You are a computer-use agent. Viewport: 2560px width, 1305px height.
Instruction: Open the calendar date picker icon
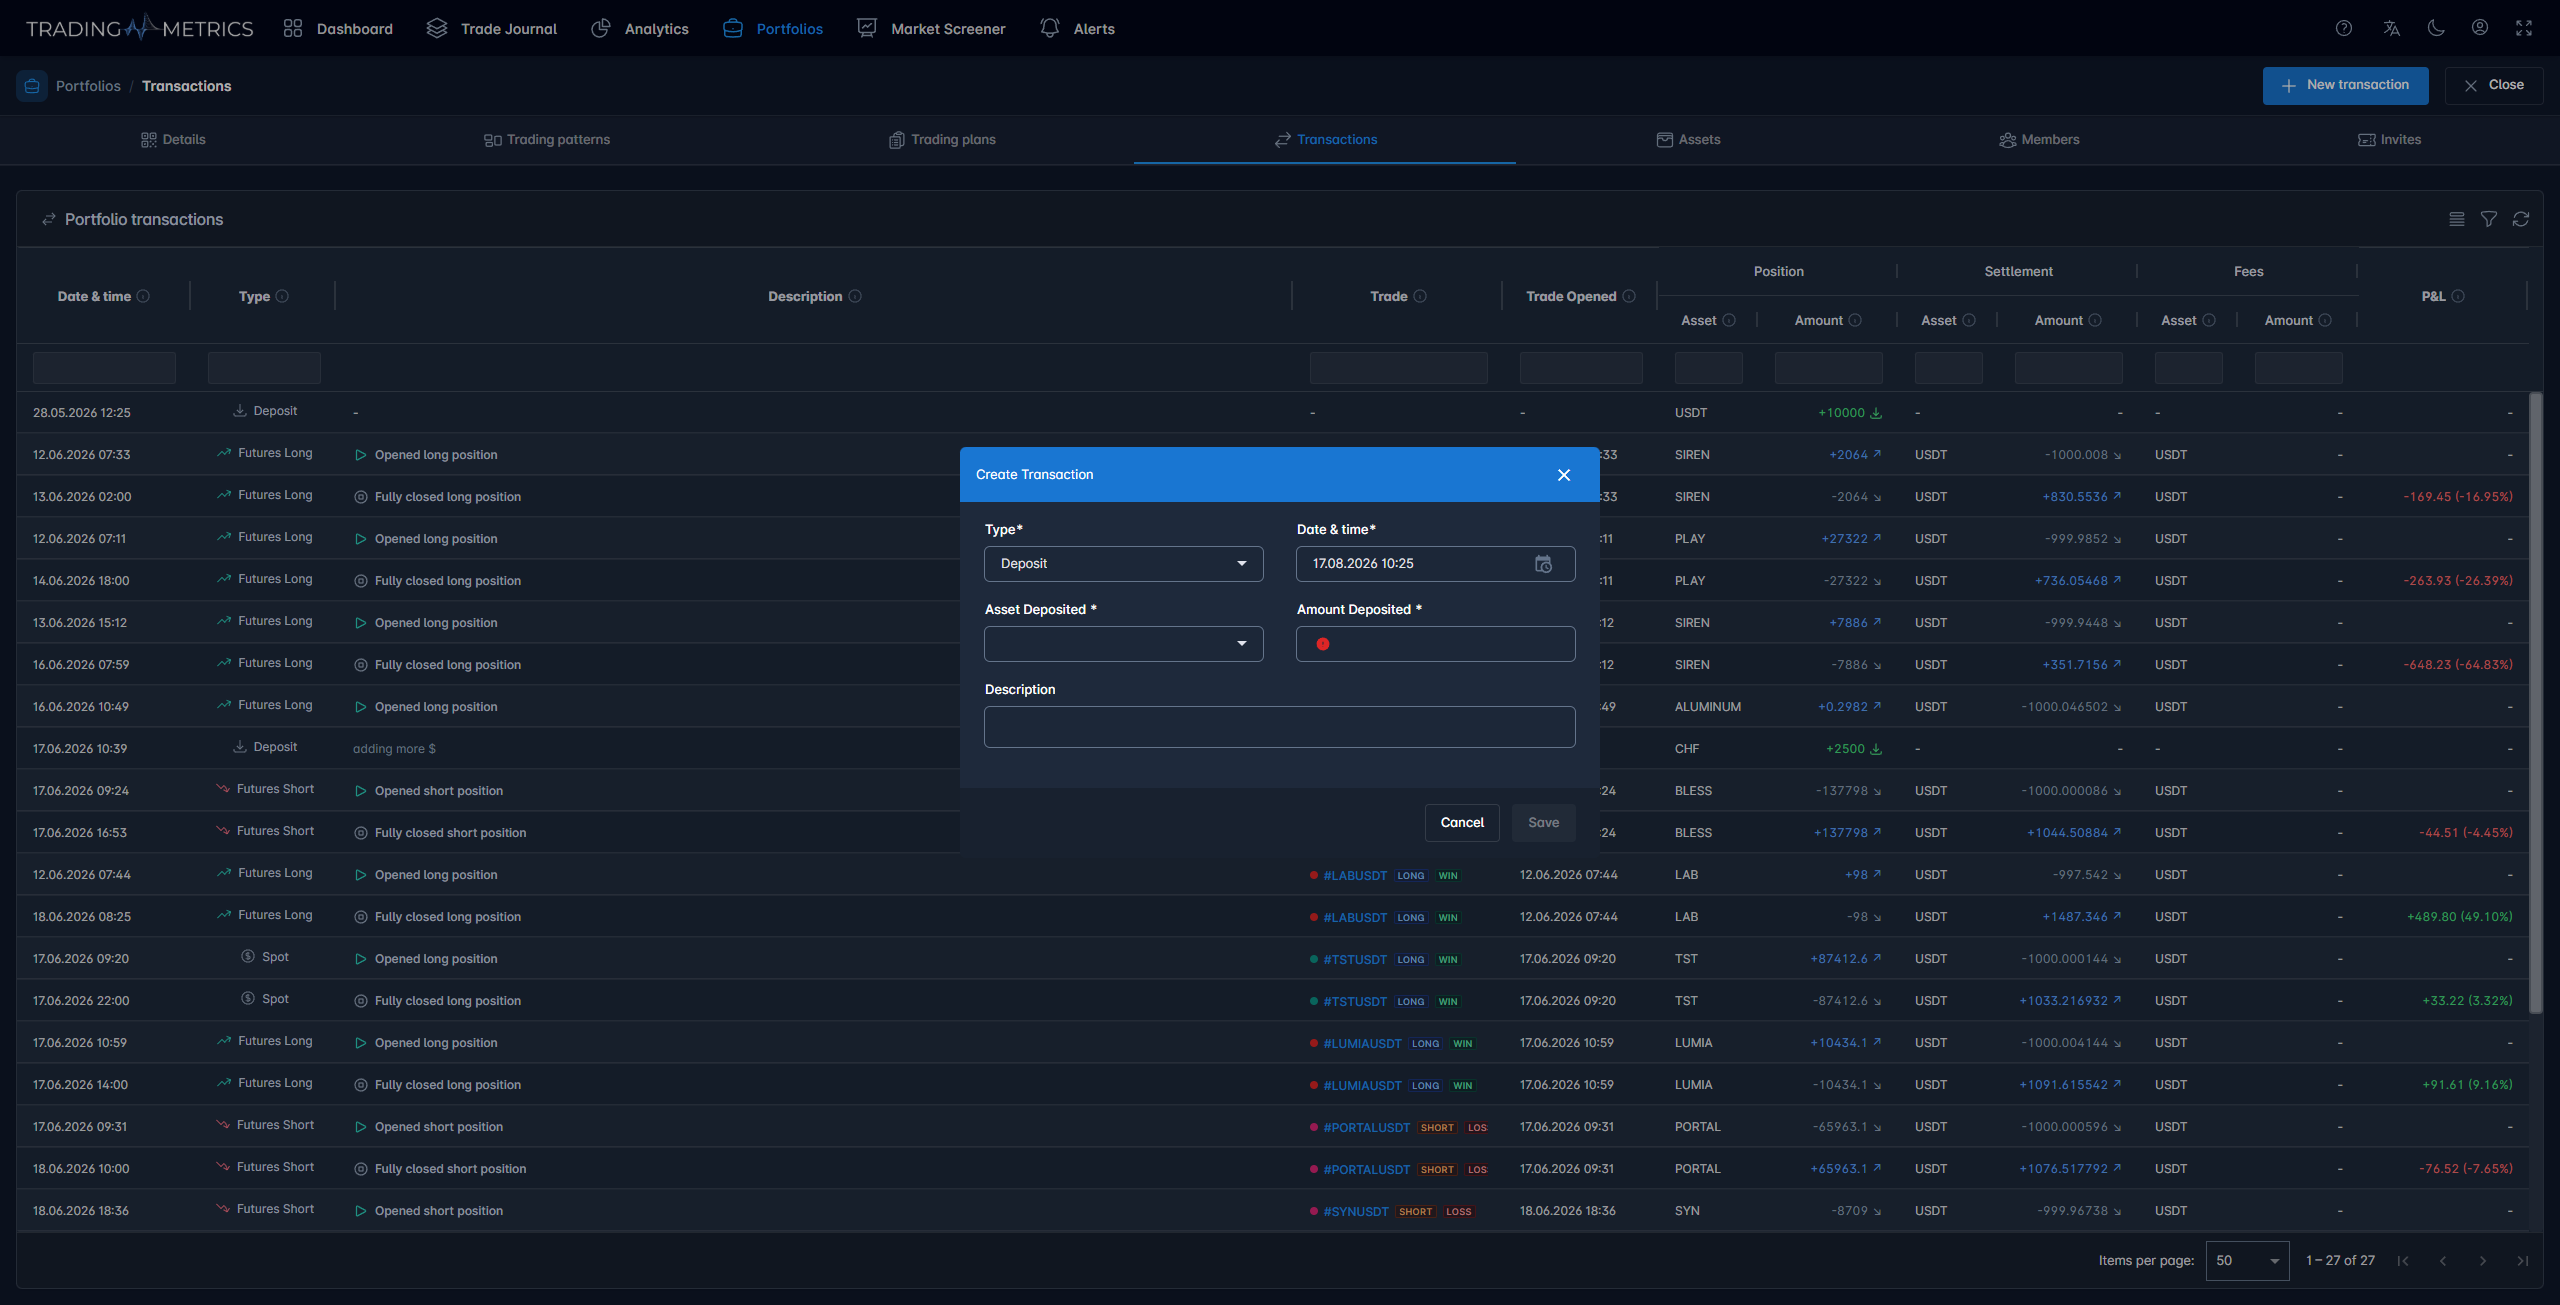[x=1543, y=564]
